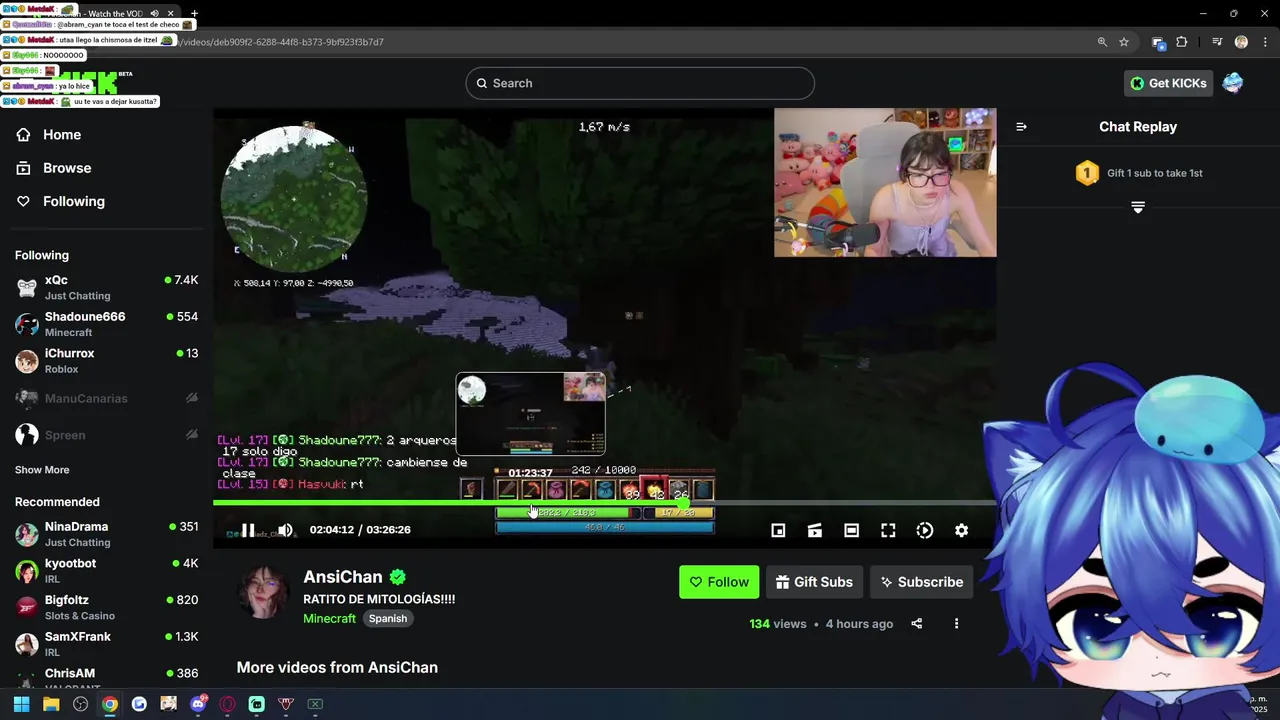This screenshot has height=720, width=1280.
Task: Open offline Spreen channel
Action: (x=106, y=435)
